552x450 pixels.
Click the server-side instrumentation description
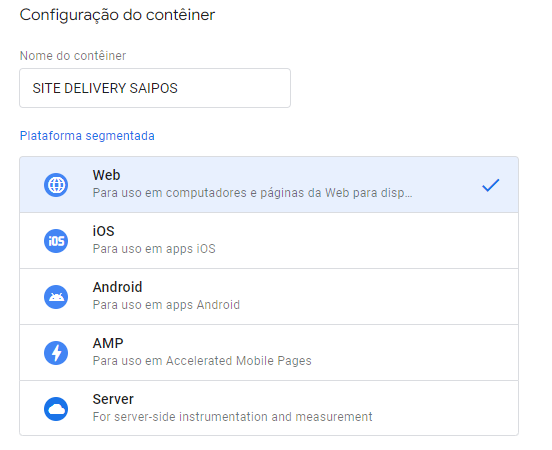pyautogui.click(x=232, y=417)
